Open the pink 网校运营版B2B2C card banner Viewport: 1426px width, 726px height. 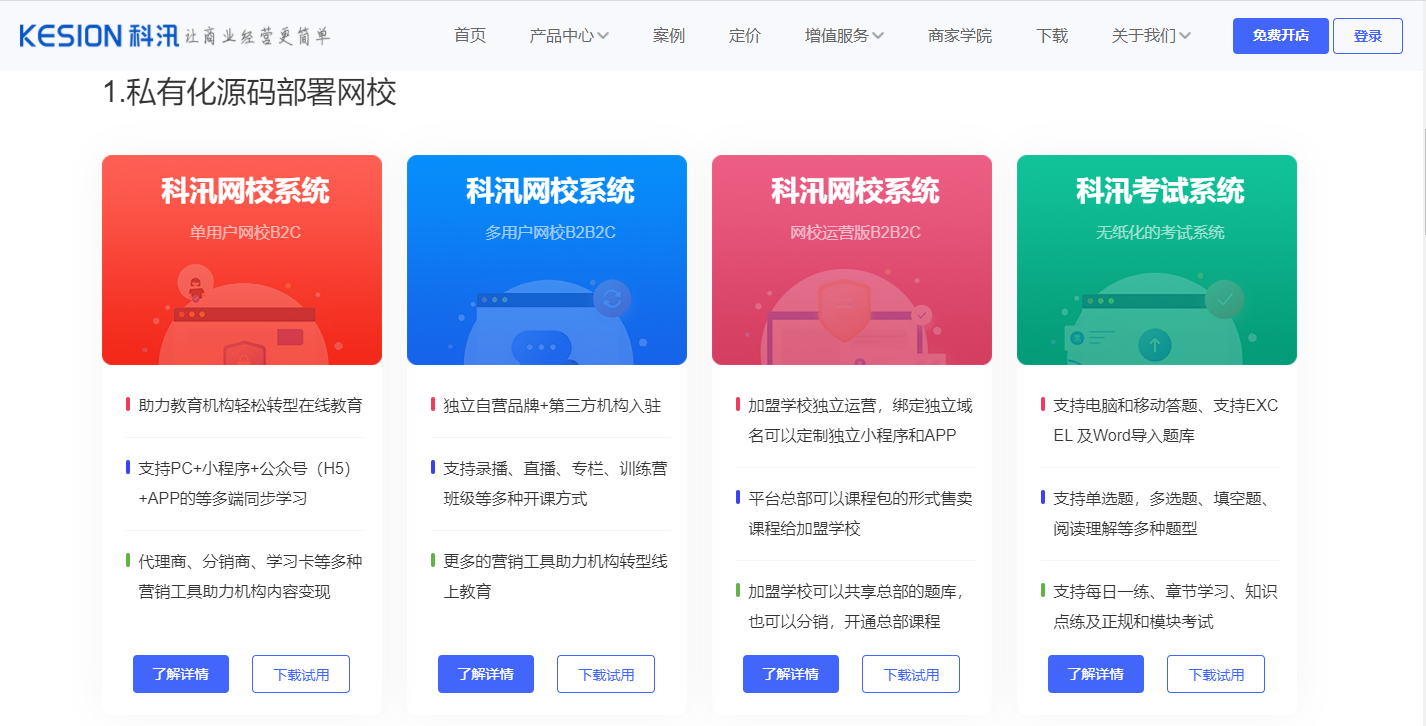click(852, 260)
